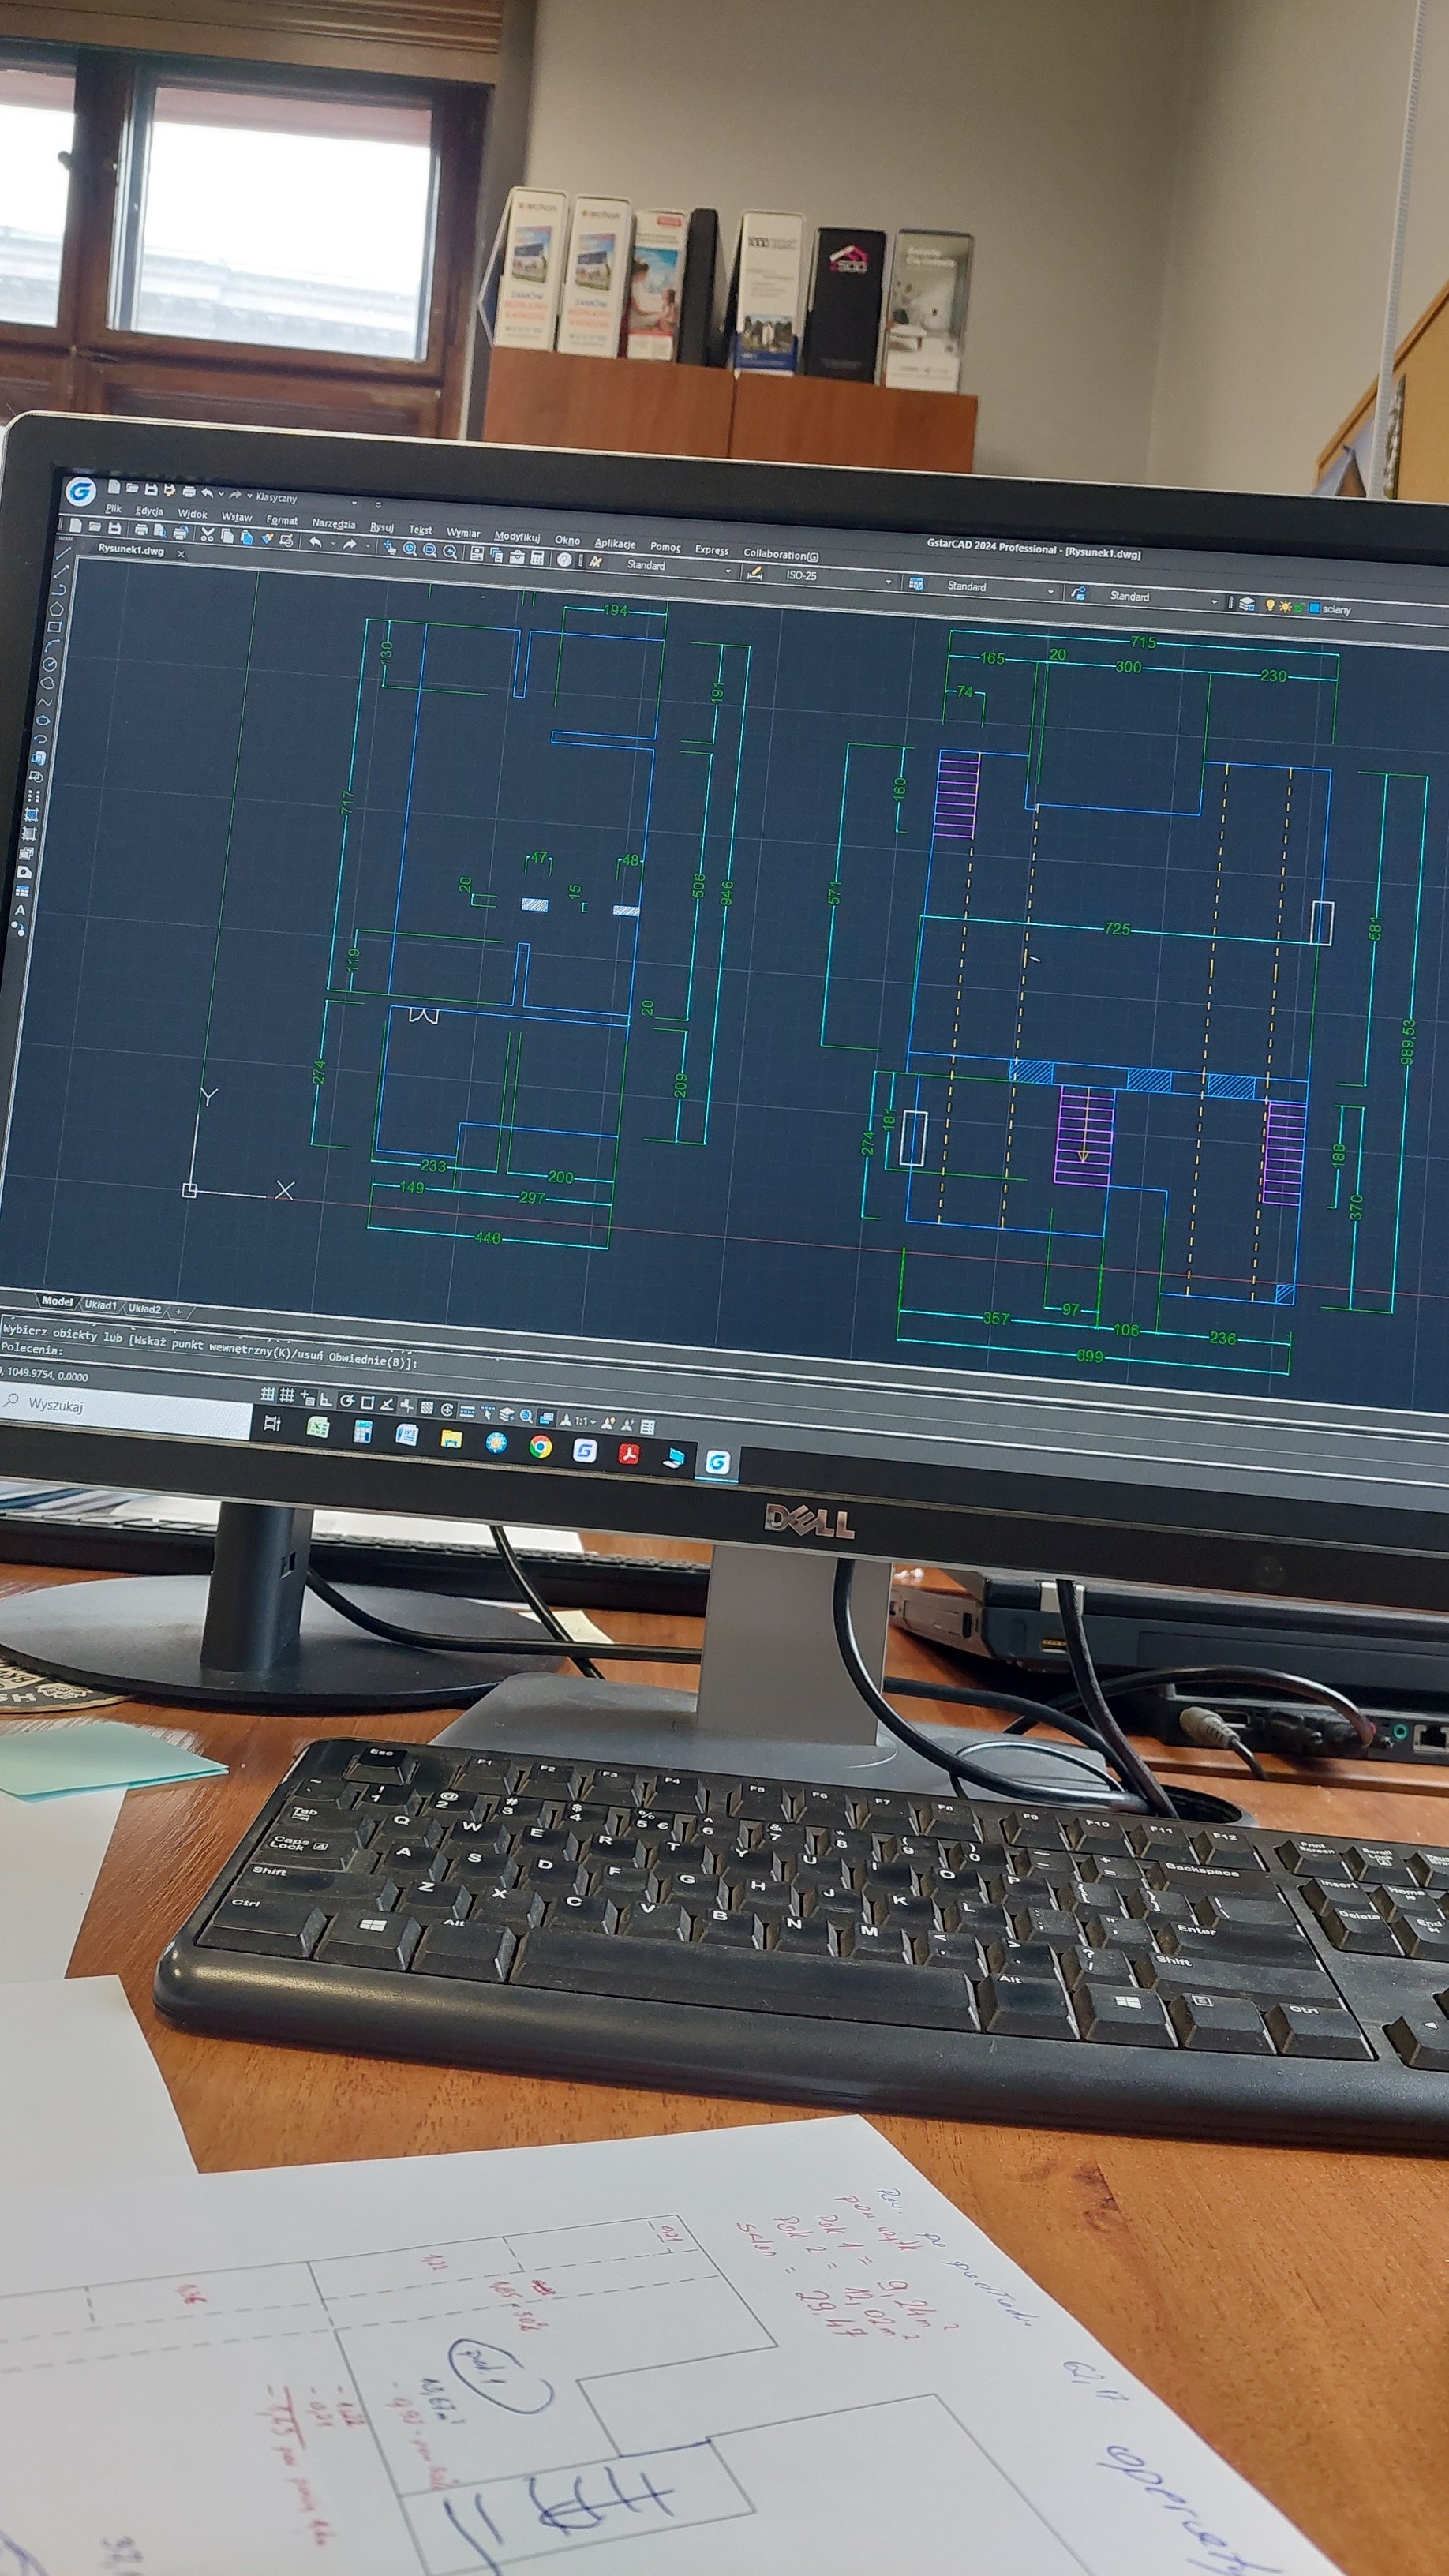Close the Rysunek1.dwg document tab
This screenshot has width=1449, height=2576.
(181, 553)
